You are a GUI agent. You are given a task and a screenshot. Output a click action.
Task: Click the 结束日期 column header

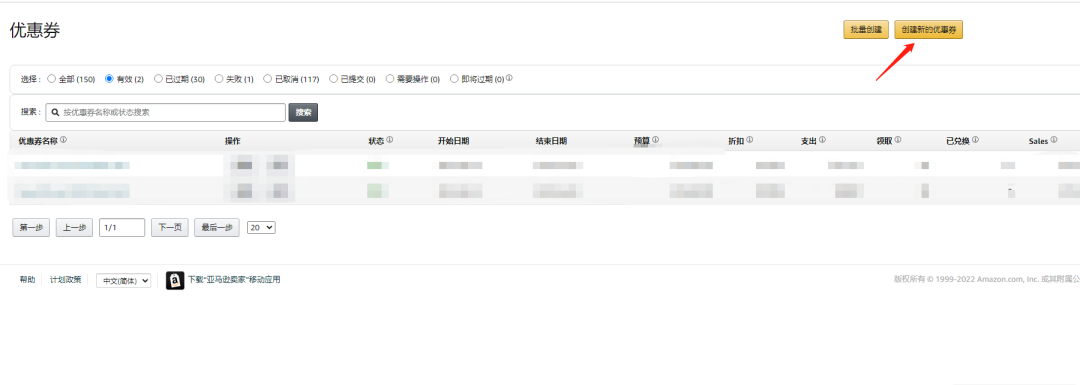[x=551, y=141]
